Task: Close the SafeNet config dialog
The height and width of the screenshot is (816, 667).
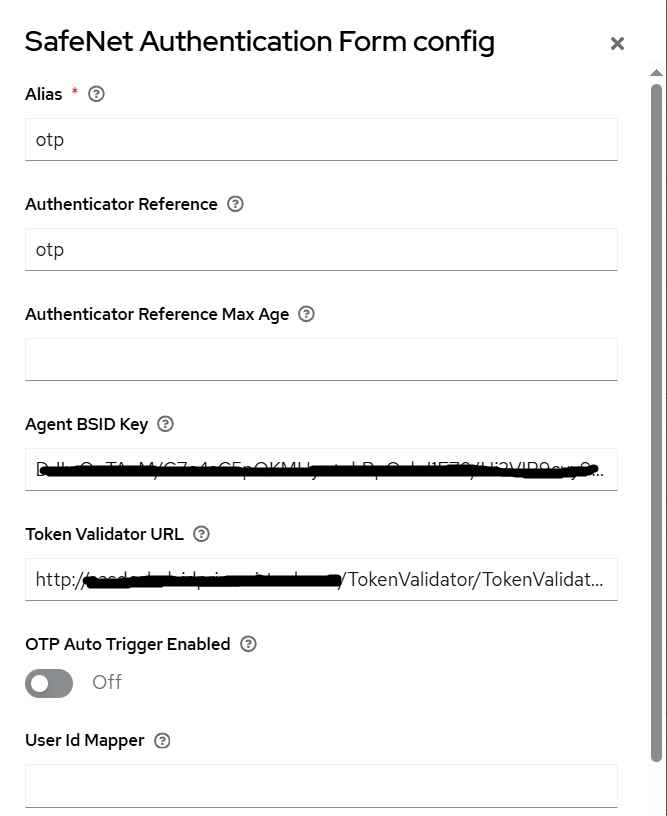Action: 617,43
